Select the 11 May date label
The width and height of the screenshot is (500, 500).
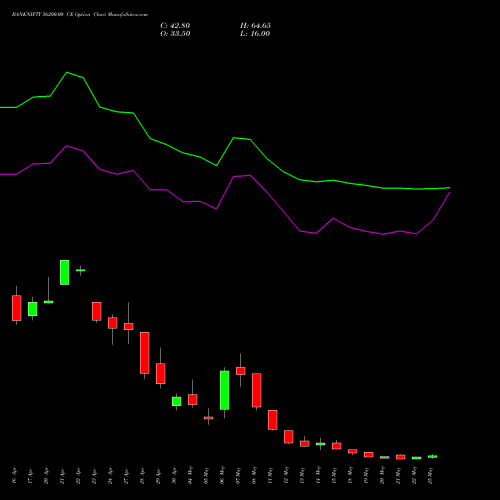point(270,475)
